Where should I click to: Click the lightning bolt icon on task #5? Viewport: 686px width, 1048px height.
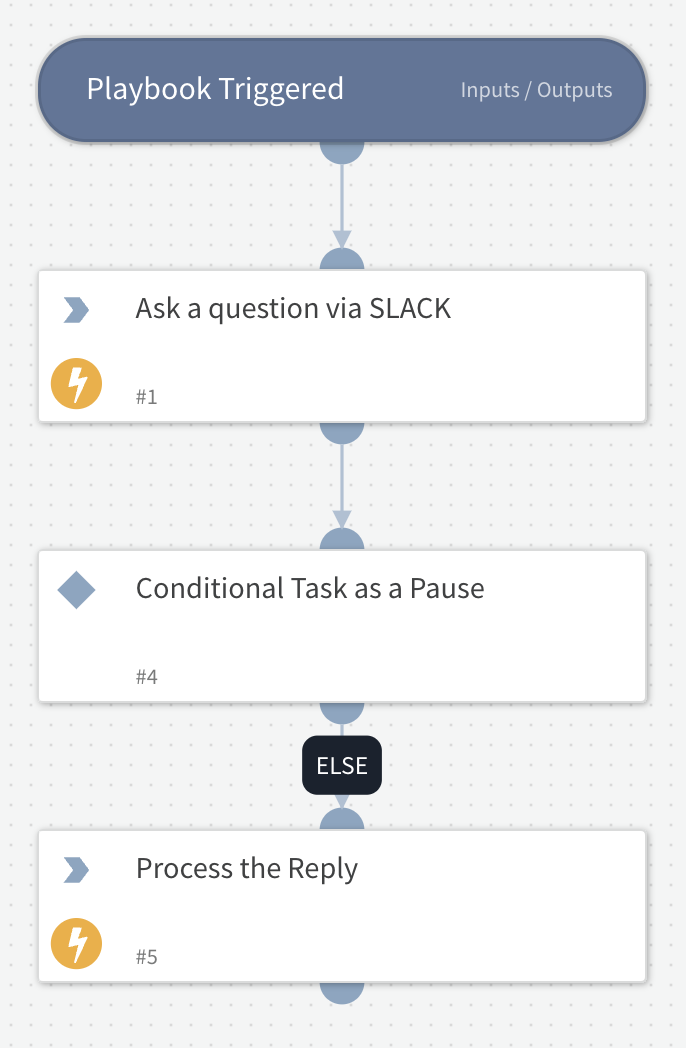tap(75, 943)
